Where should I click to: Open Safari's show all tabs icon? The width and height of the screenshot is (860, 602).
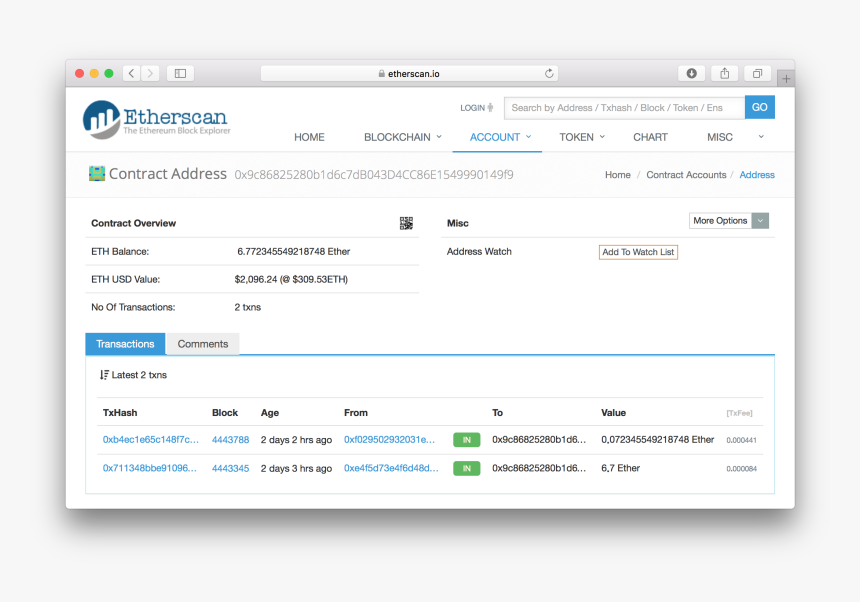point(757,73)
